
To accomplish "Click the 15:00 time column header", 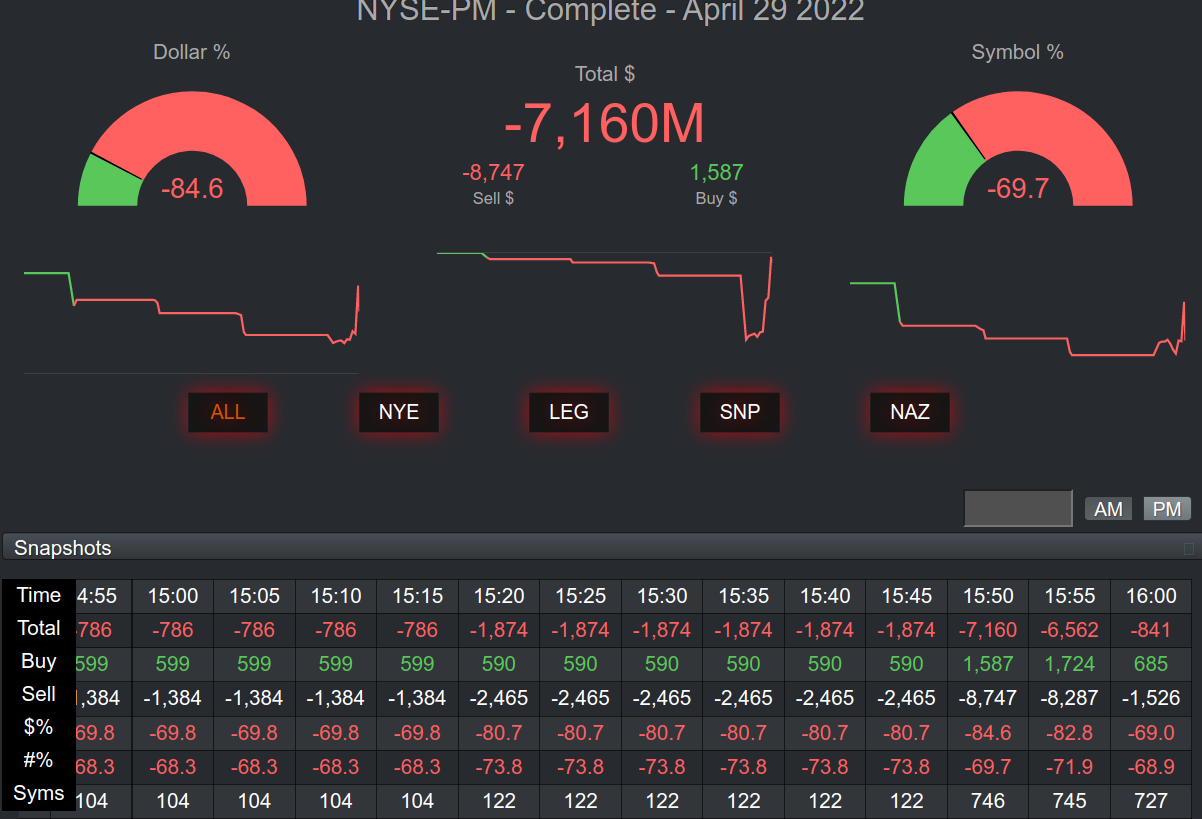I will [x=173, y=596].
